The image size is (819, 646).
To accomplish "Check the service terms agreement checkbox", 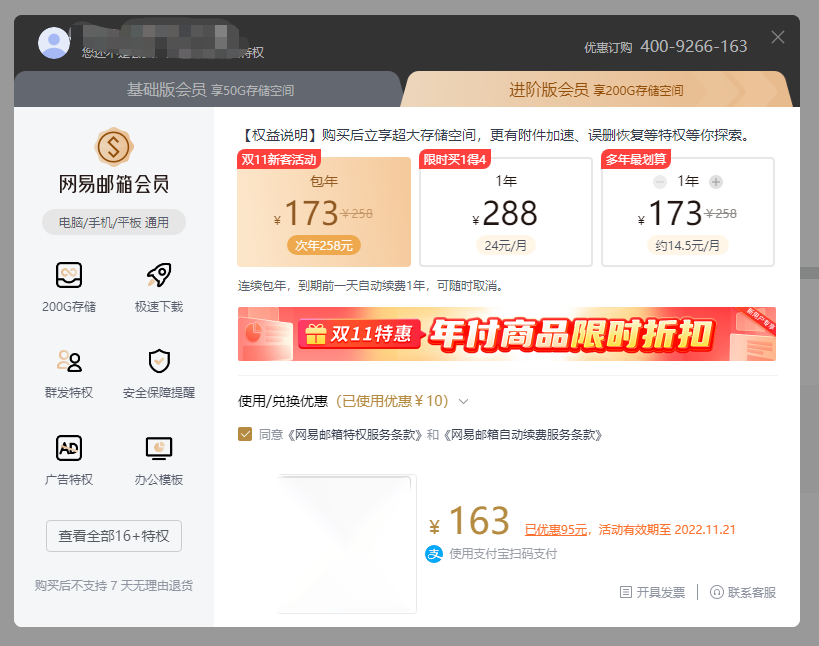I will pyautogui.click(x=245, y=436).
